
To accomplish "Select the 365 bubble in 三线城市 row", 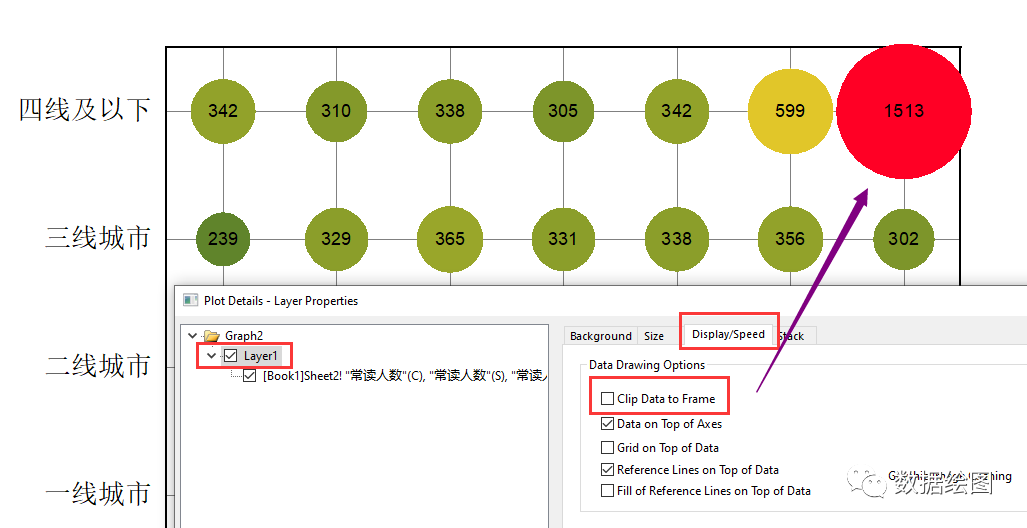I will click(x=449, y=239).
